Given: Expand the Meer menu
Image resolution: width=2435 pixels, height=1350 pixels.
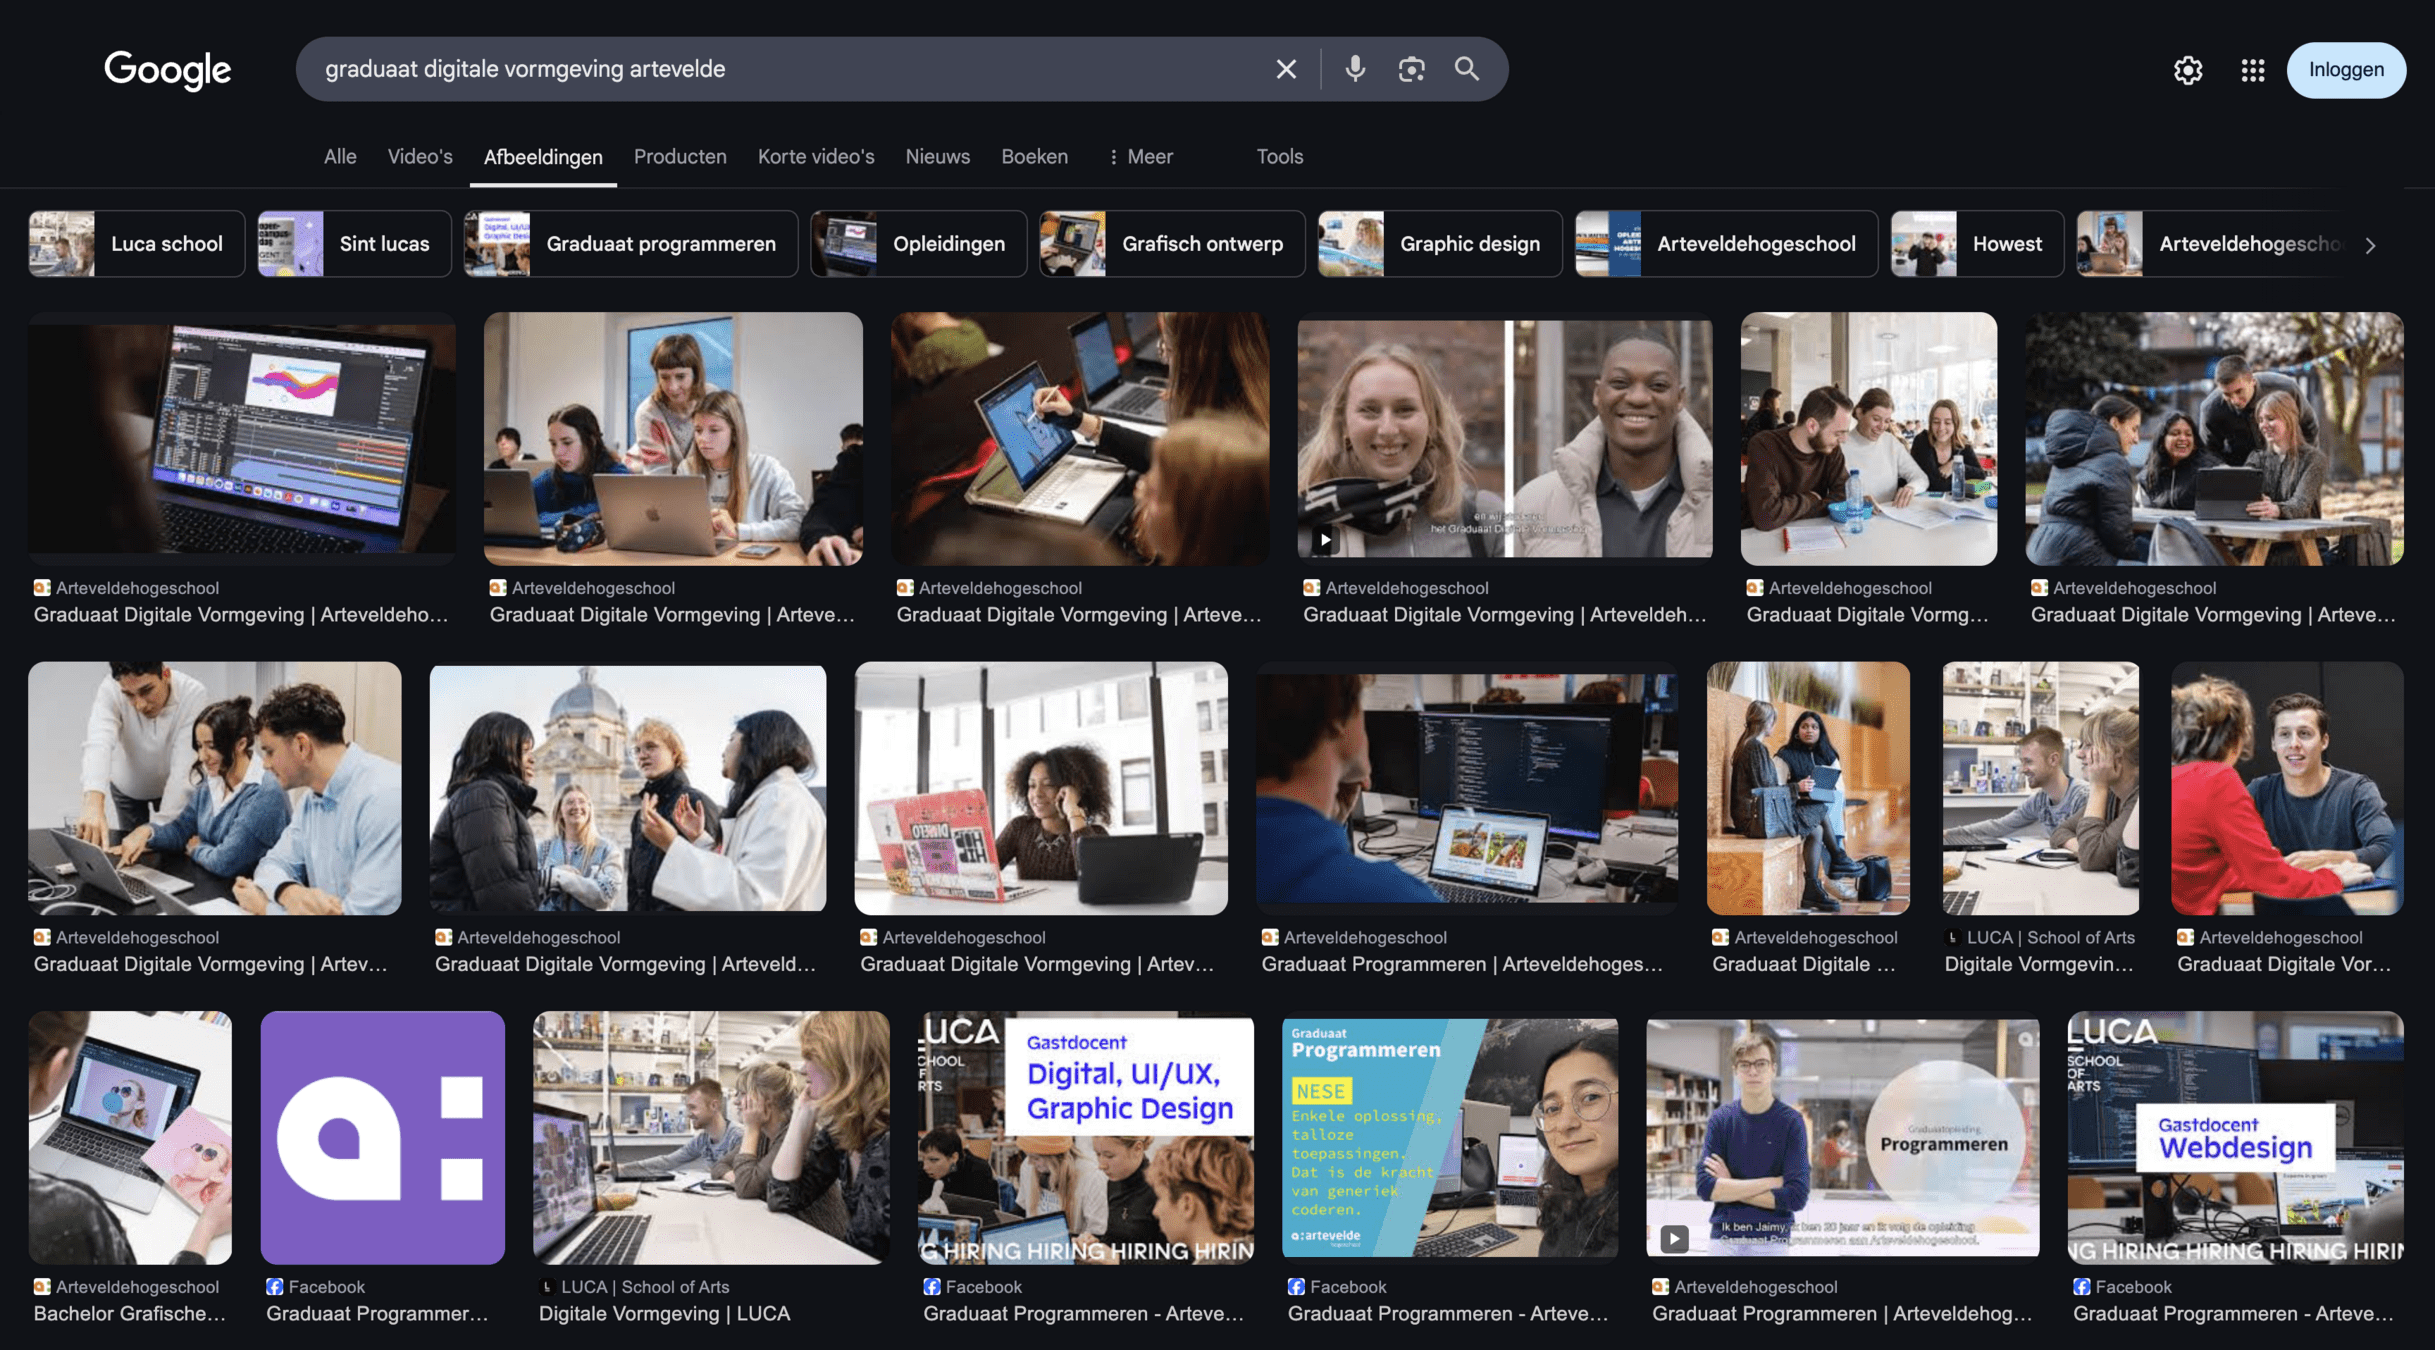Looking at the screenshot, I should pos(1140,157).
